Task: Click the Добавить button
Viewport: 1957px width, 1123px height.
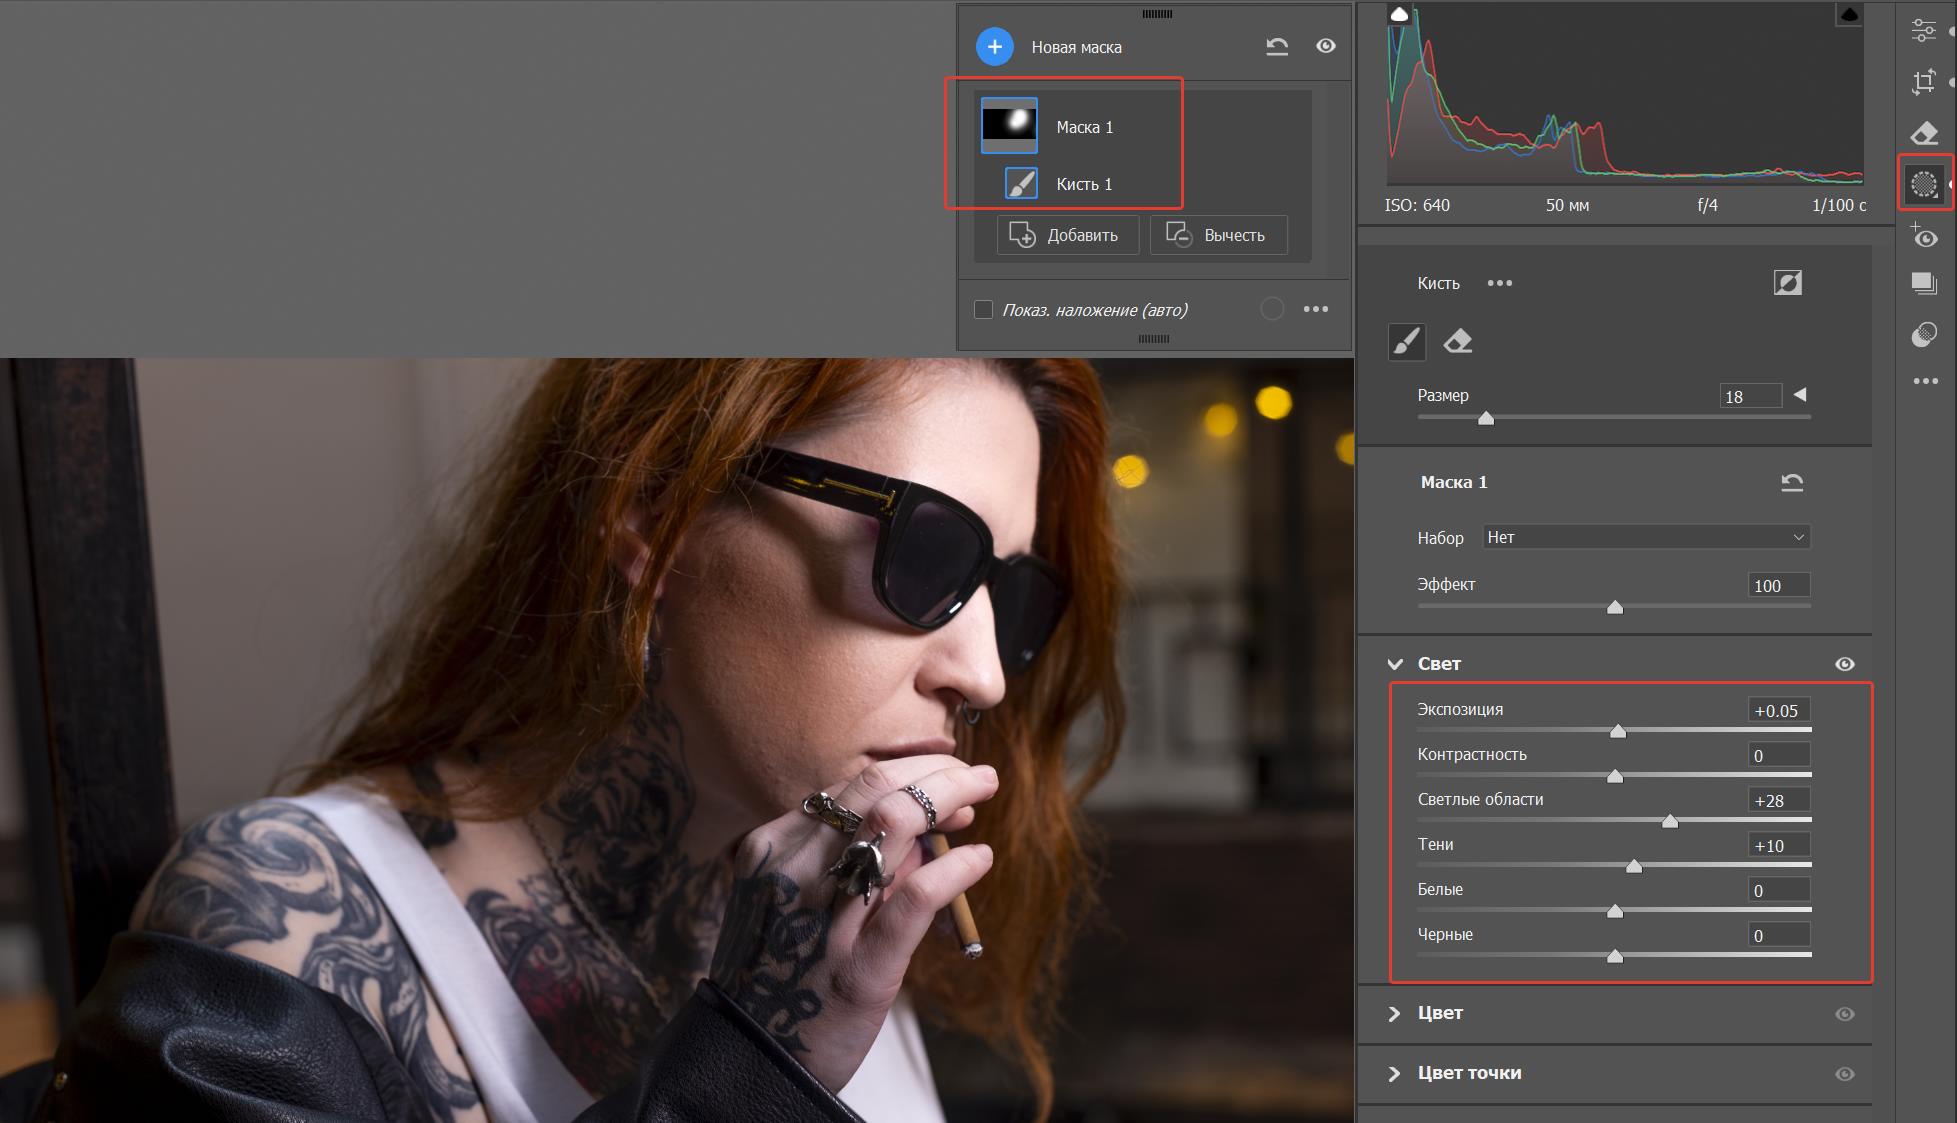Action: click(x=1067, y=235)
